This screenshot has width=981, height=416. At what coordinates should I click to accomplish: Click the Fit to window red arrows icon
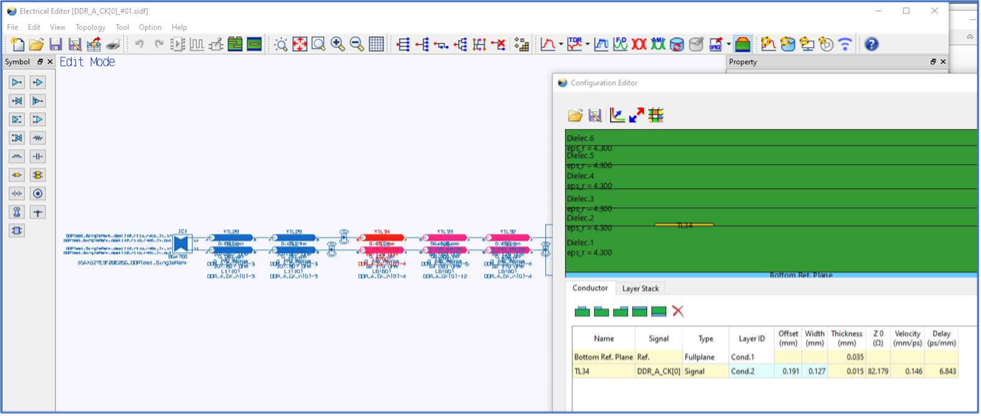(x=300, y=44)
